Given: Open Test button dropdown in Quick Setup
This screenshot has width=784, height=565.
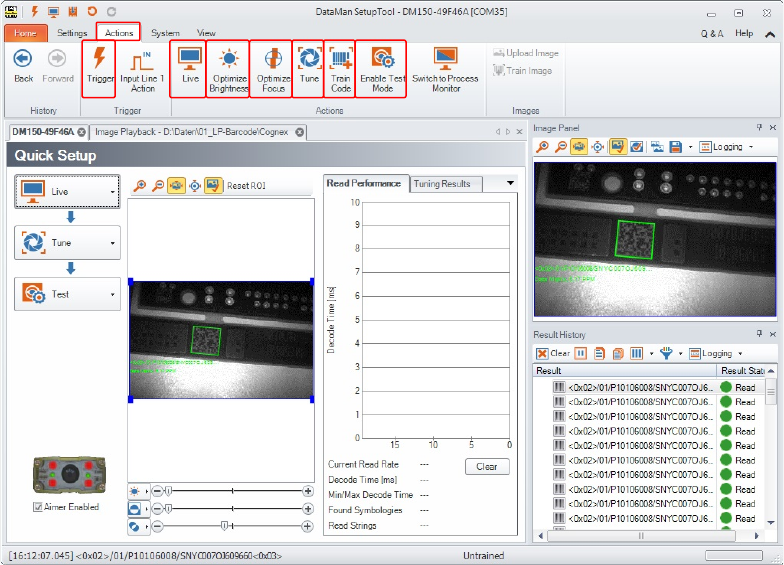Looking at the screenshot, I should [x=112, y=294].
